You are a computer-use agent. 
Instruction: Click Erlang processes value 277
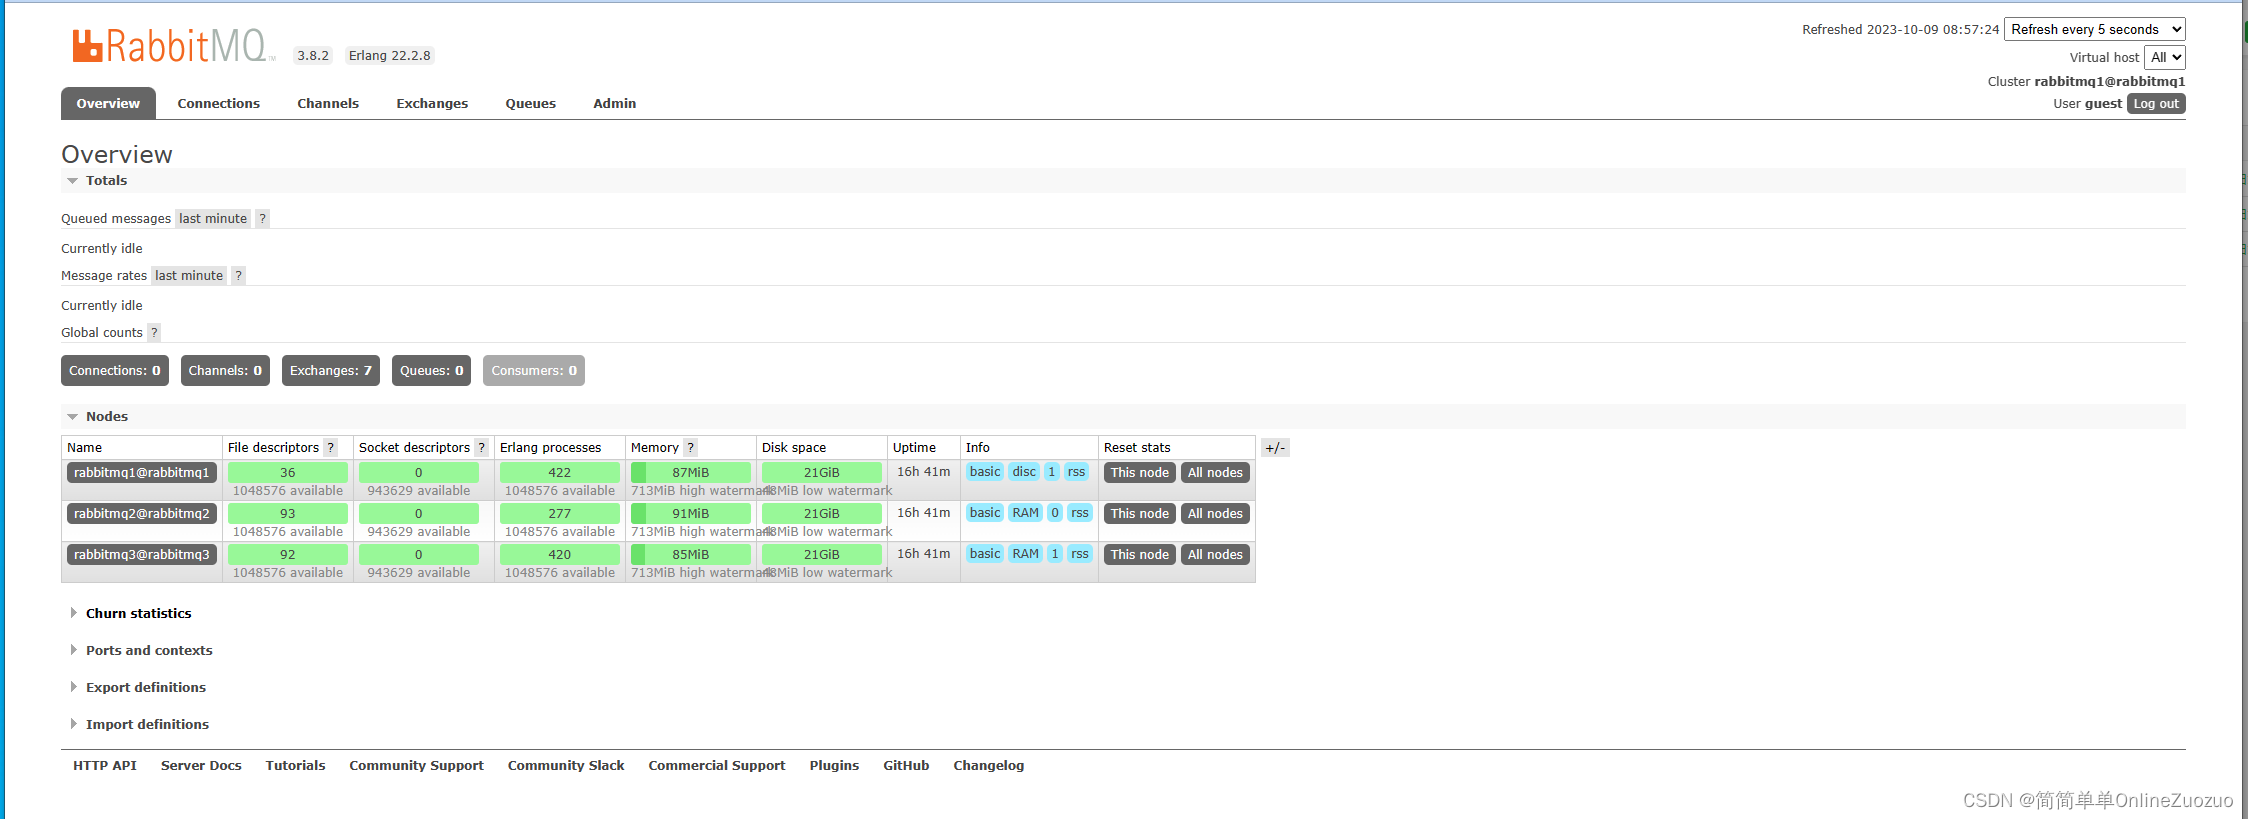tap(560, 513)
